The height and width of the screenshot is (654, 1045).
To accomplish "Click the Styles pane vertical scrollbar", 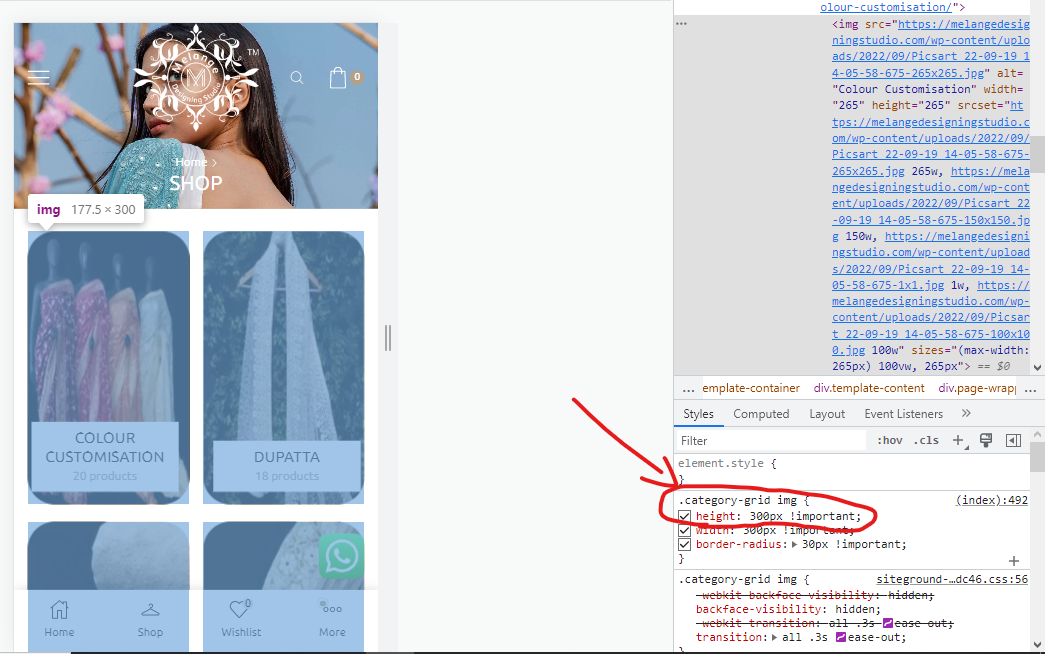I will coord(1037,456).
